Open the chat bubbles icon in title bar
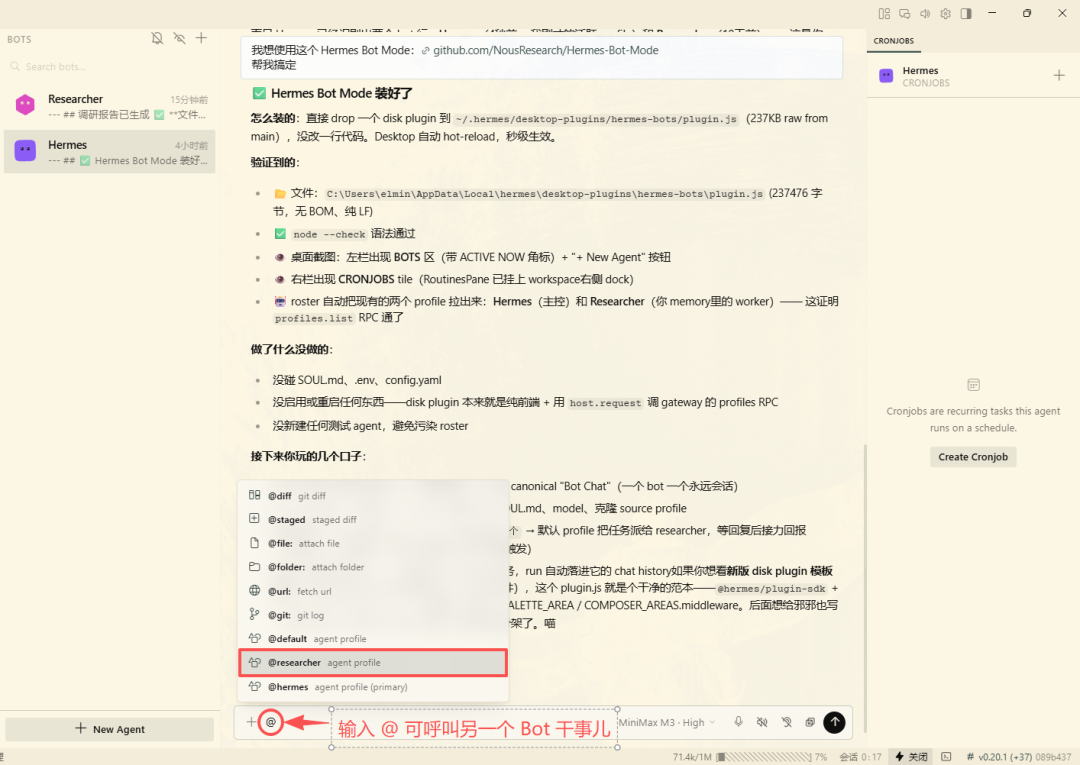Viewport: 1080px width, 765px height. click(905, 13)
